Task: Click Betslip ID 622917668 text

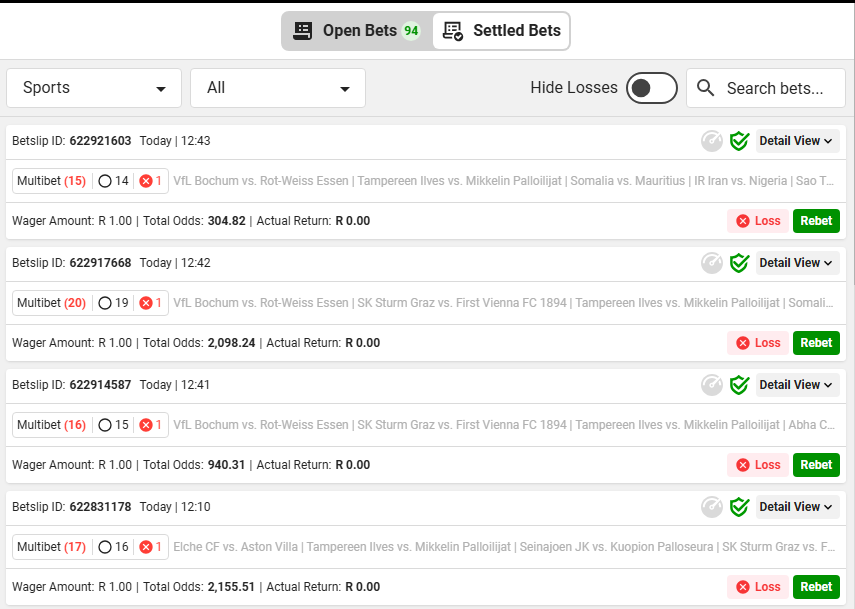Action: point(71,263)
